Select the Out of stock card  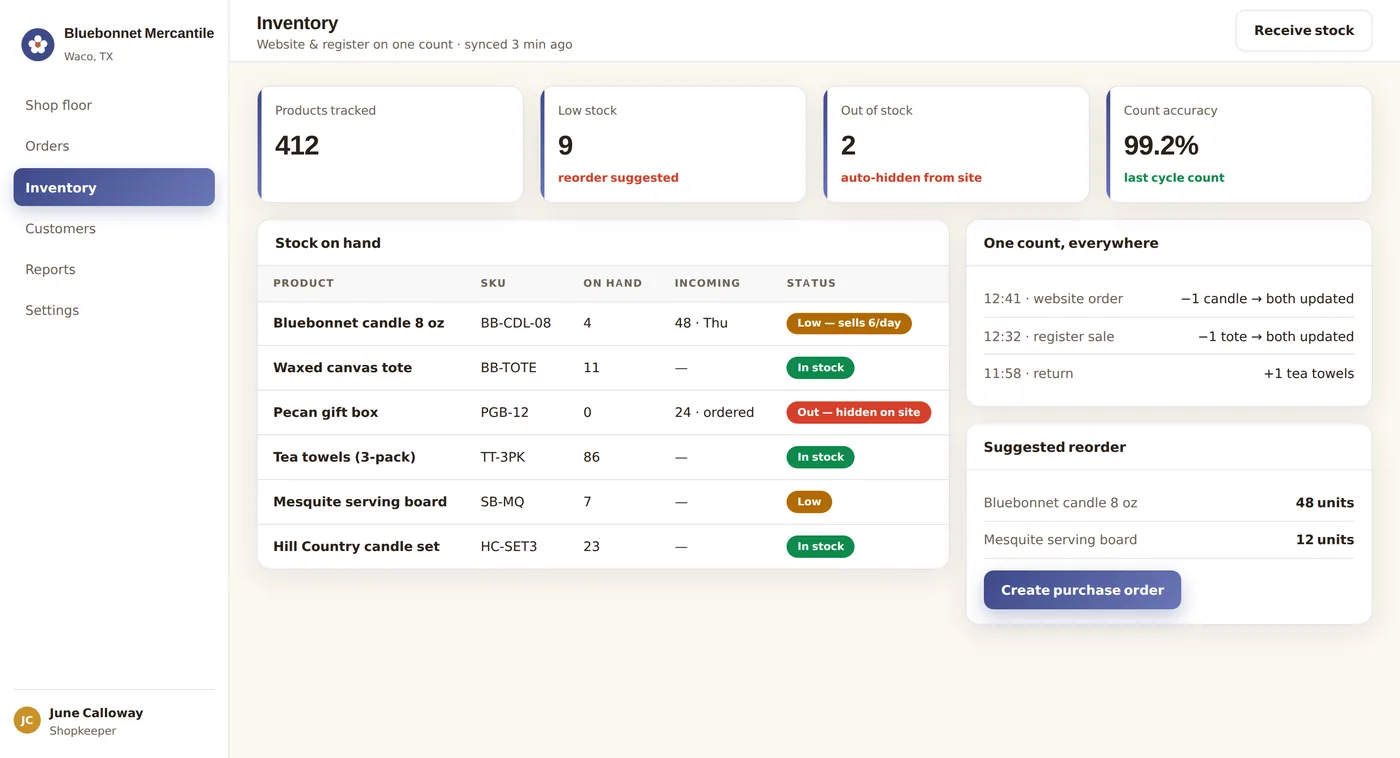956,144
